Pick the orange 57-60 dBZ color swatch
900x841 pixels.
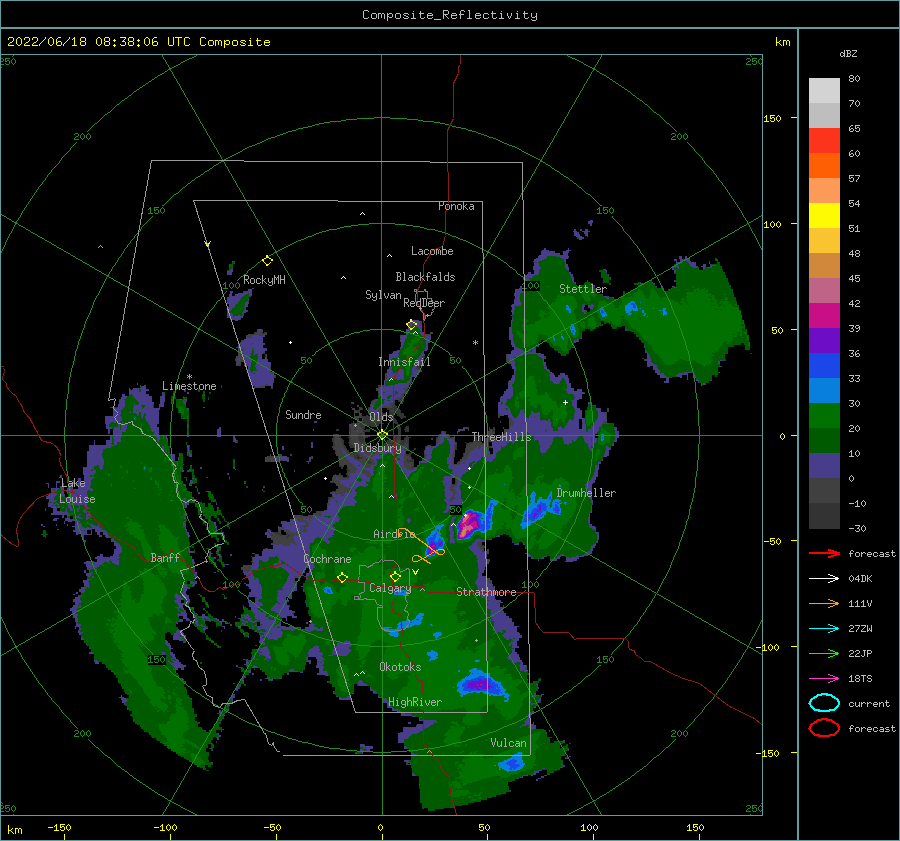point(824,166)
